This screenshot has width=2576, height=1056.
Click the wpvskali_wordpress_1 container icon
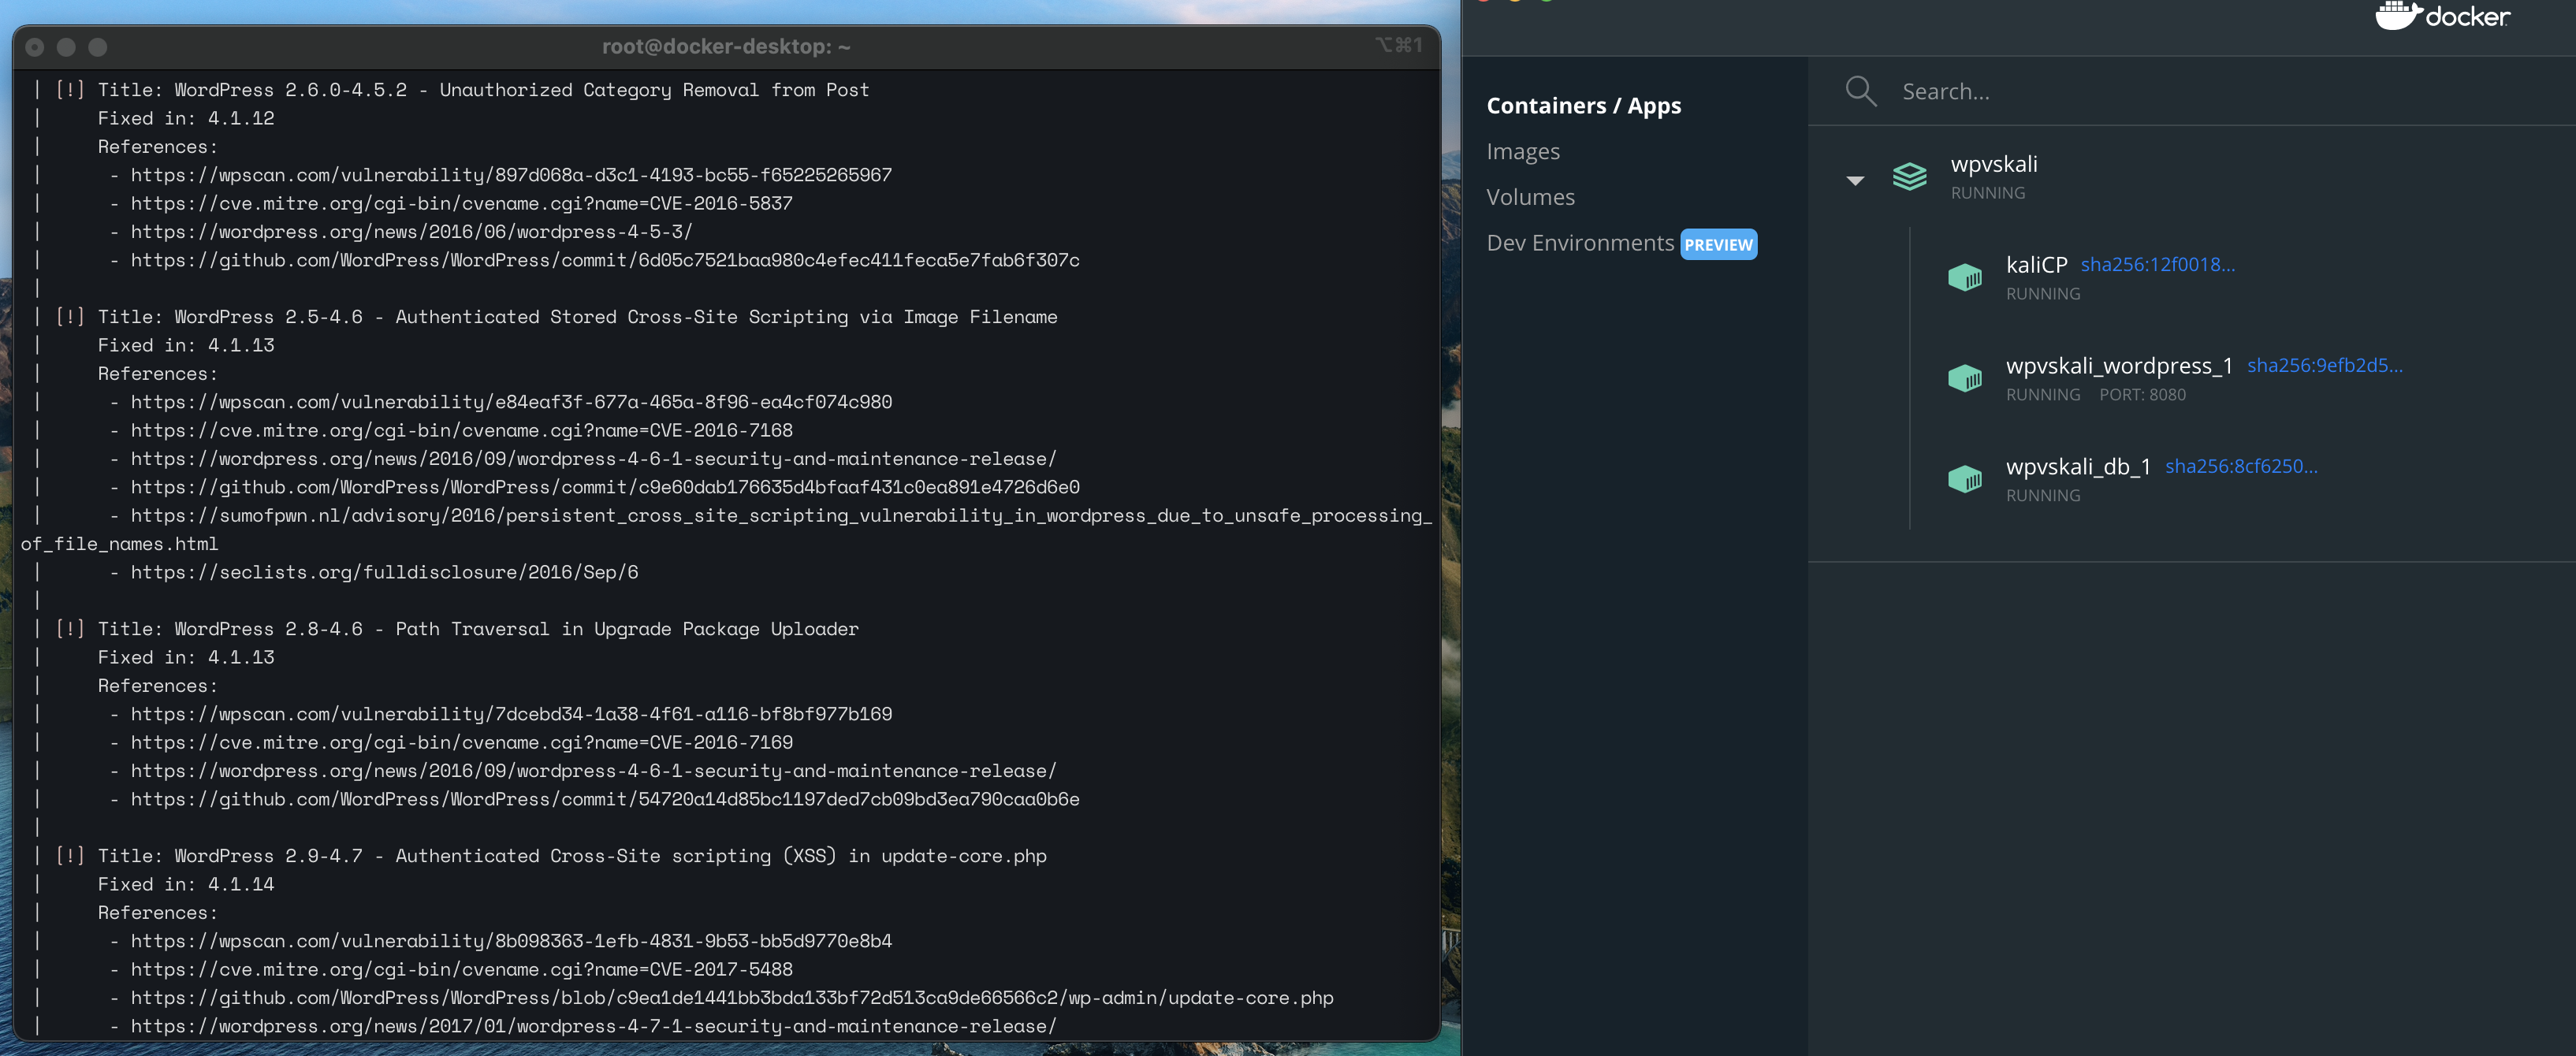coord(1964,378)
